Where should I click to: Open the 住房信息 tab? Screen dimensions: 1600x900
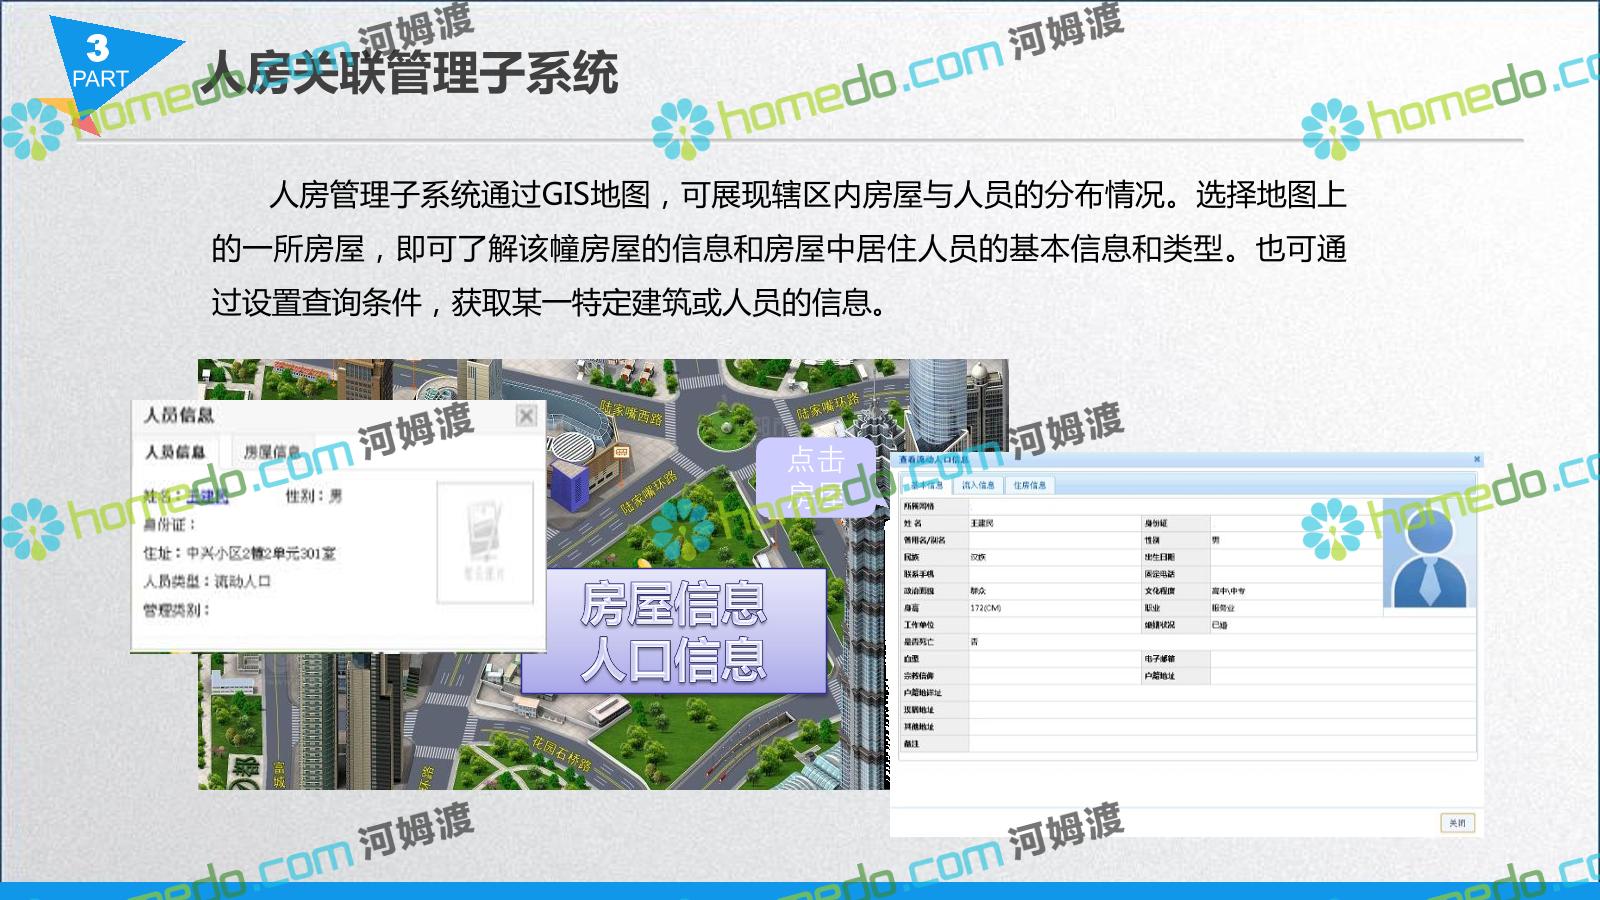(1029, 485)
